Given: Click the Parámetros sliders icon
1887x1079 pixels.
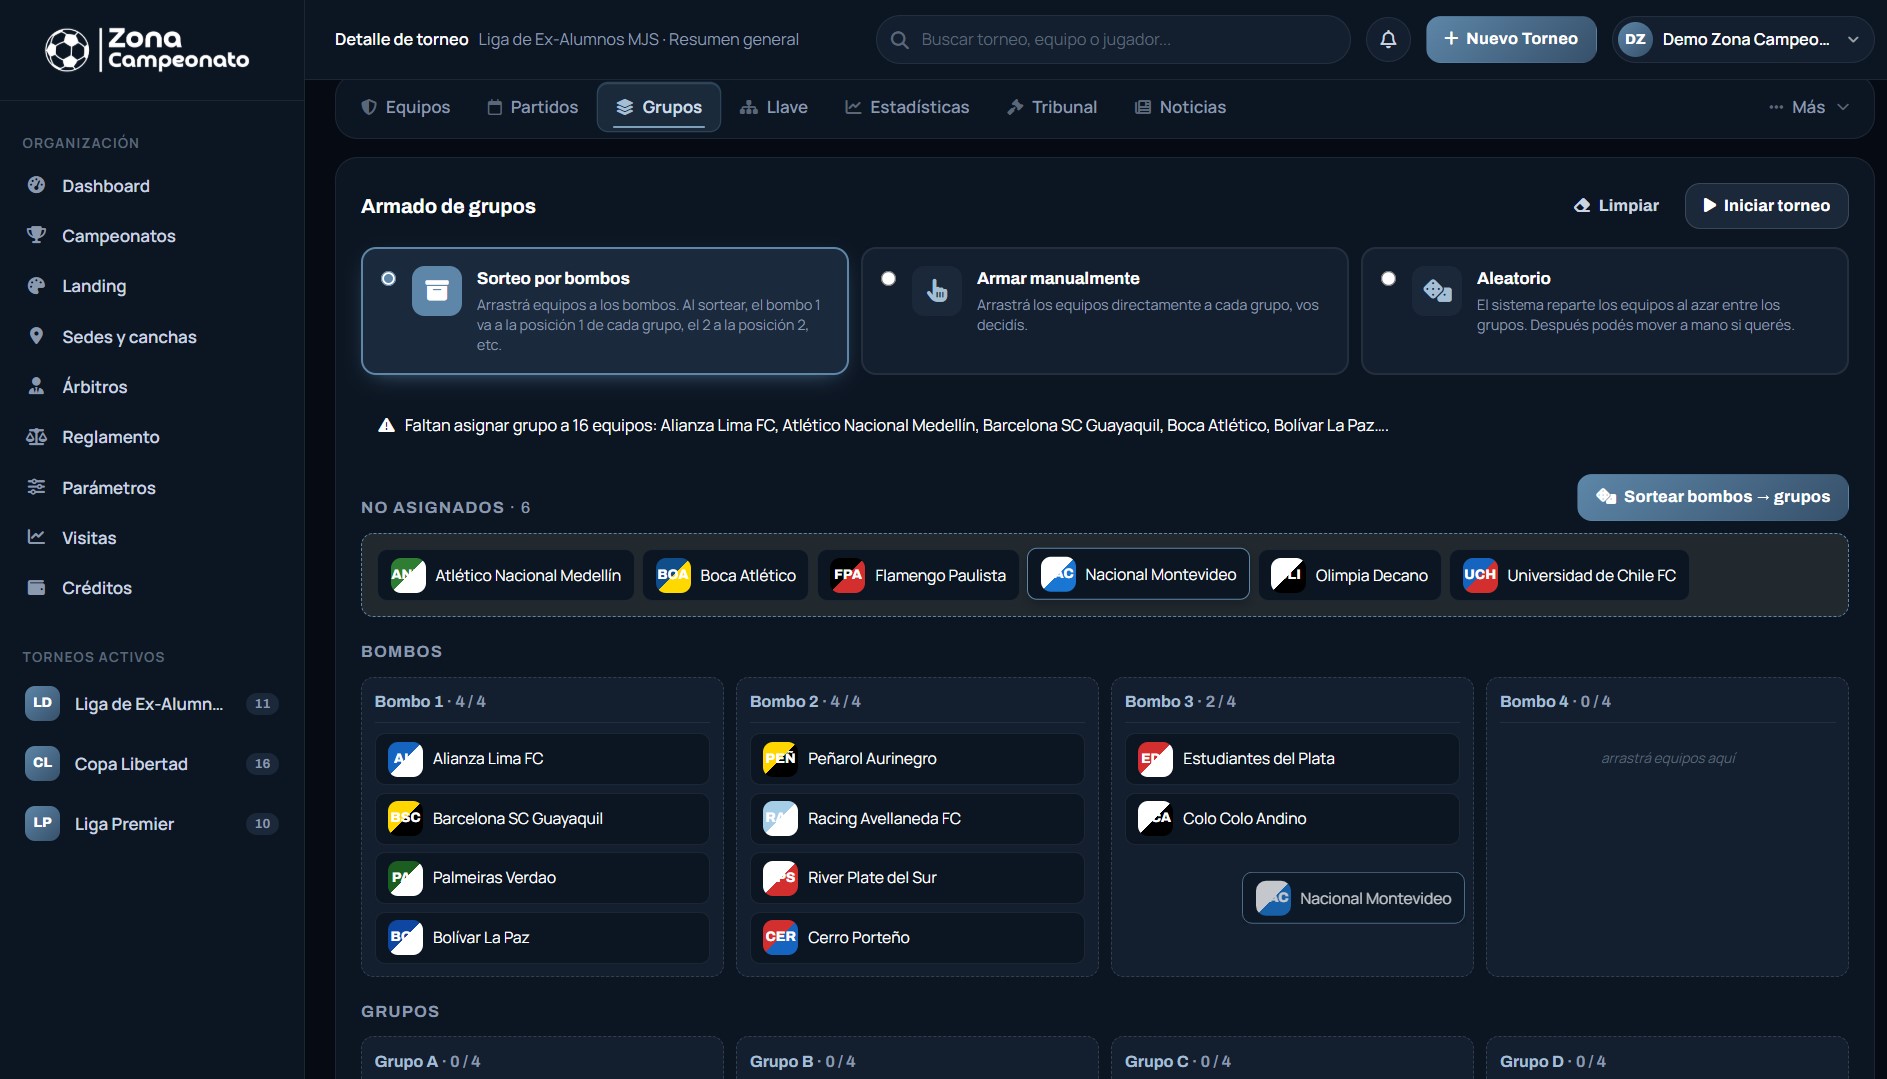Looking at the screenshot, I should tap(37, 487).
